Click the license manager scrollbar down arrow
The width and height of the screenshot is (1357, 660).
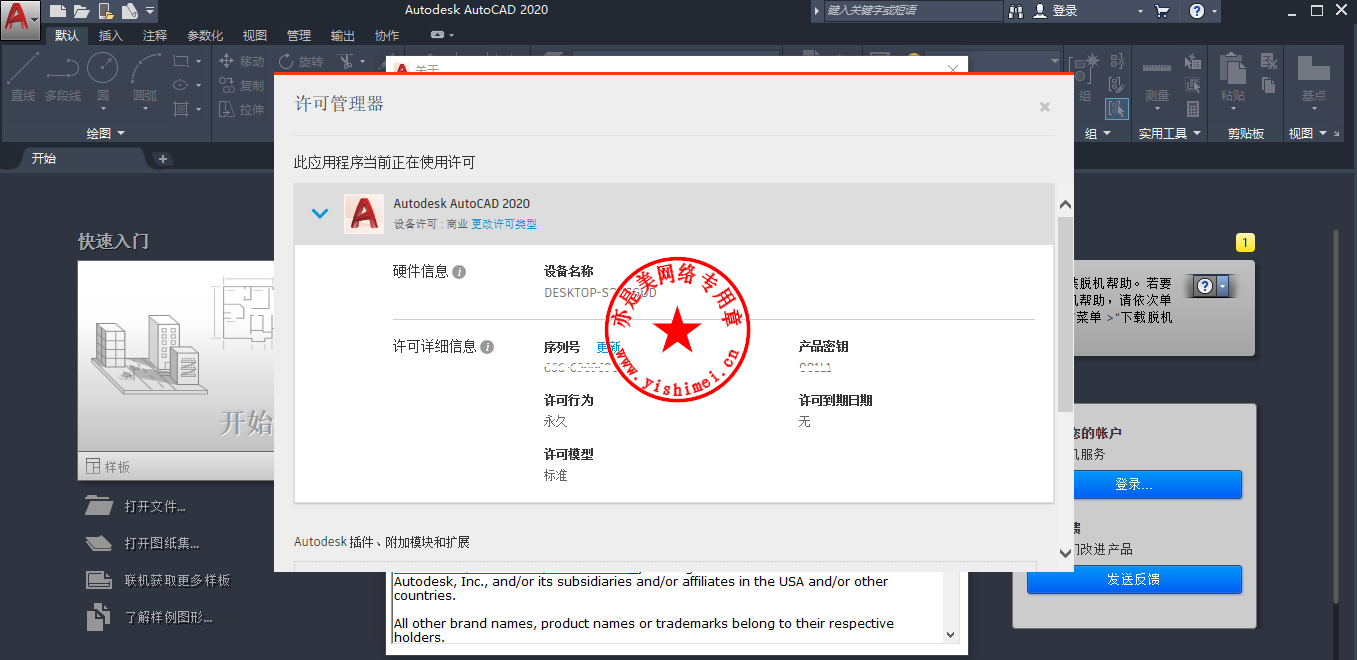[x=1065, y=552]
